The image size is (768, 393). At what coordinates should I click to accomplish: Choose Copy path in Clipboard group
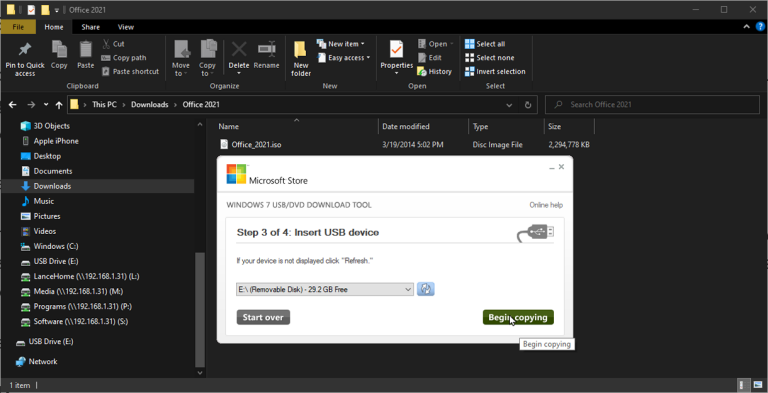124,58
